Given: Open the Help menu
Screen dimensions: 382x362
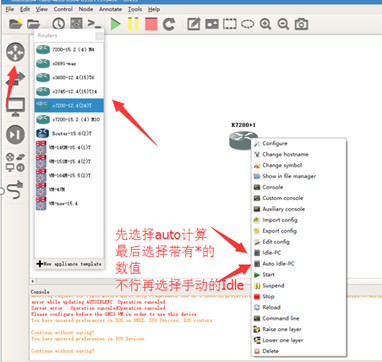Looking at the screenshot, I should [154, 9].
